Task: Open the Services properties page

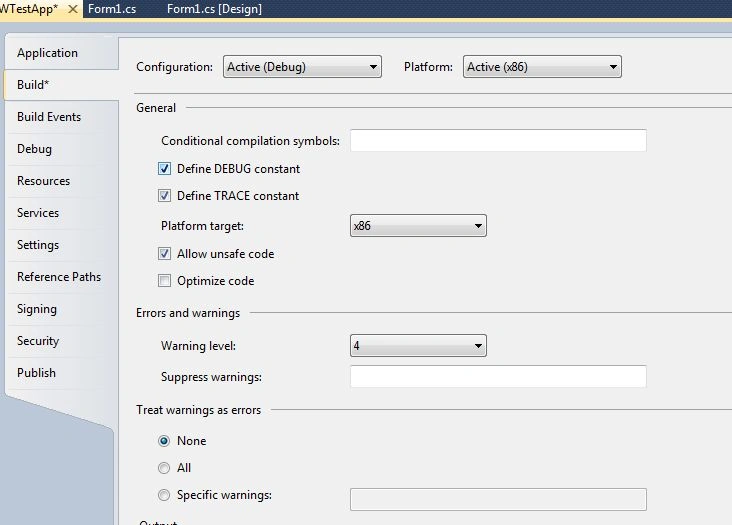Action: [x=38, y=213]
